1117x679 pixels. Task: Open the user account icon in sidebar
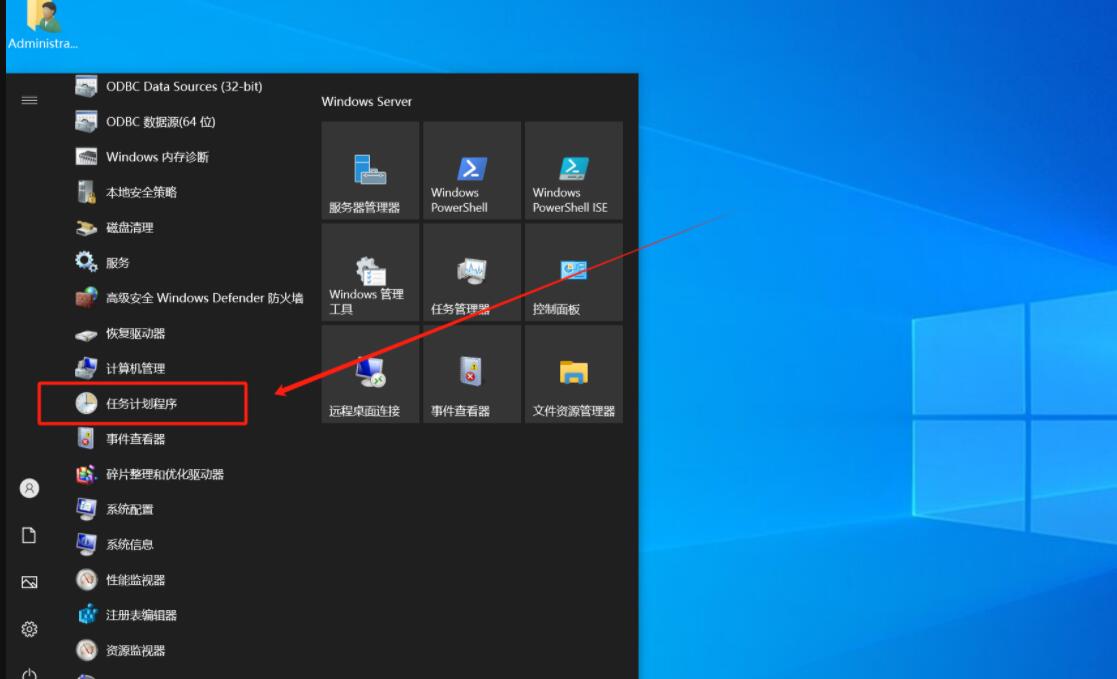tap(29, 488)
